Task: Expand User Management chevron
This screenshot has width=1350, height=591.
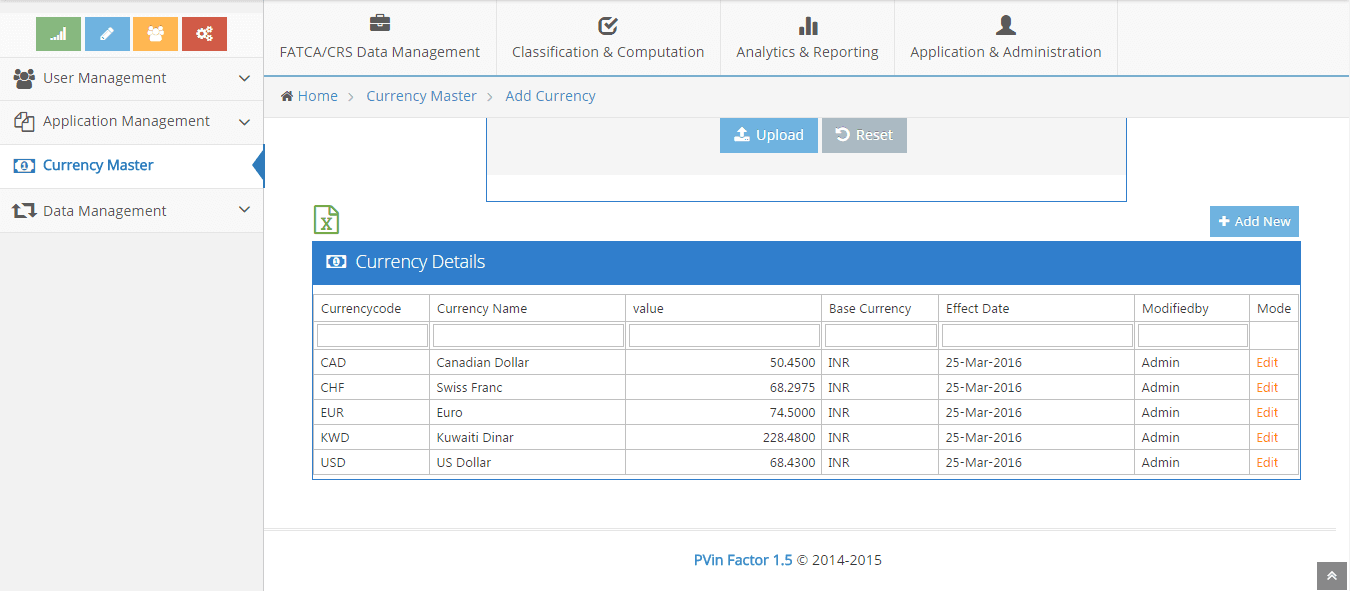Action: pyautogui.click(x=245, y=78)
